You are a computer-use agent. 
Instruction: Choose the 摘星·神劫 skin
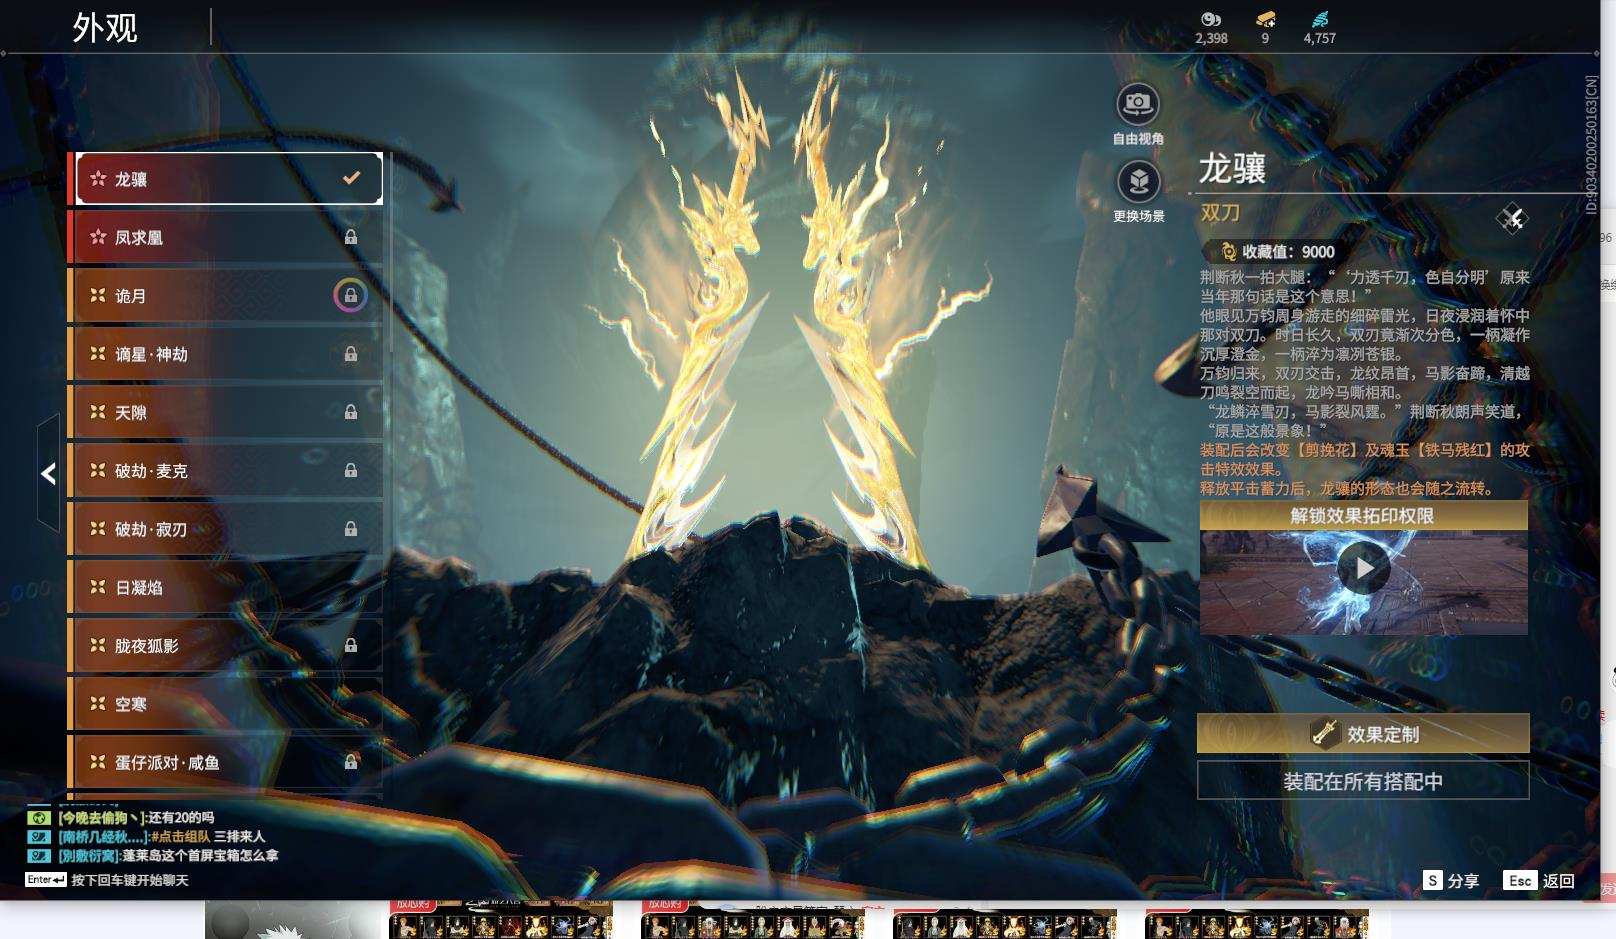click(x=225, y=354)
